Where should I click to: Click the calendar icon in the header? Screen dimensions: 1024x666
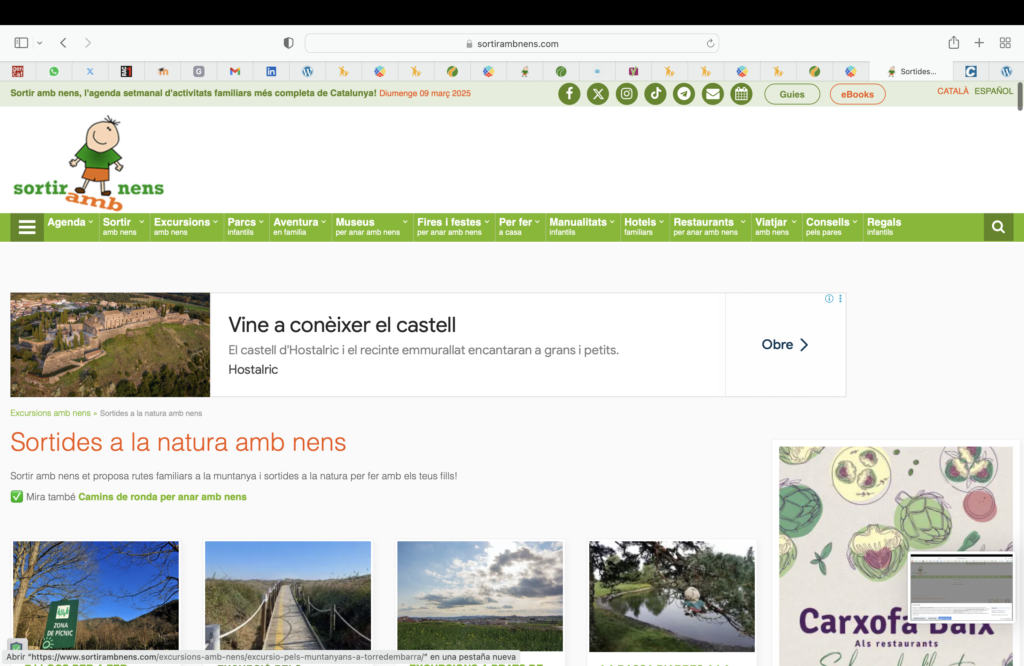[741, 94]
